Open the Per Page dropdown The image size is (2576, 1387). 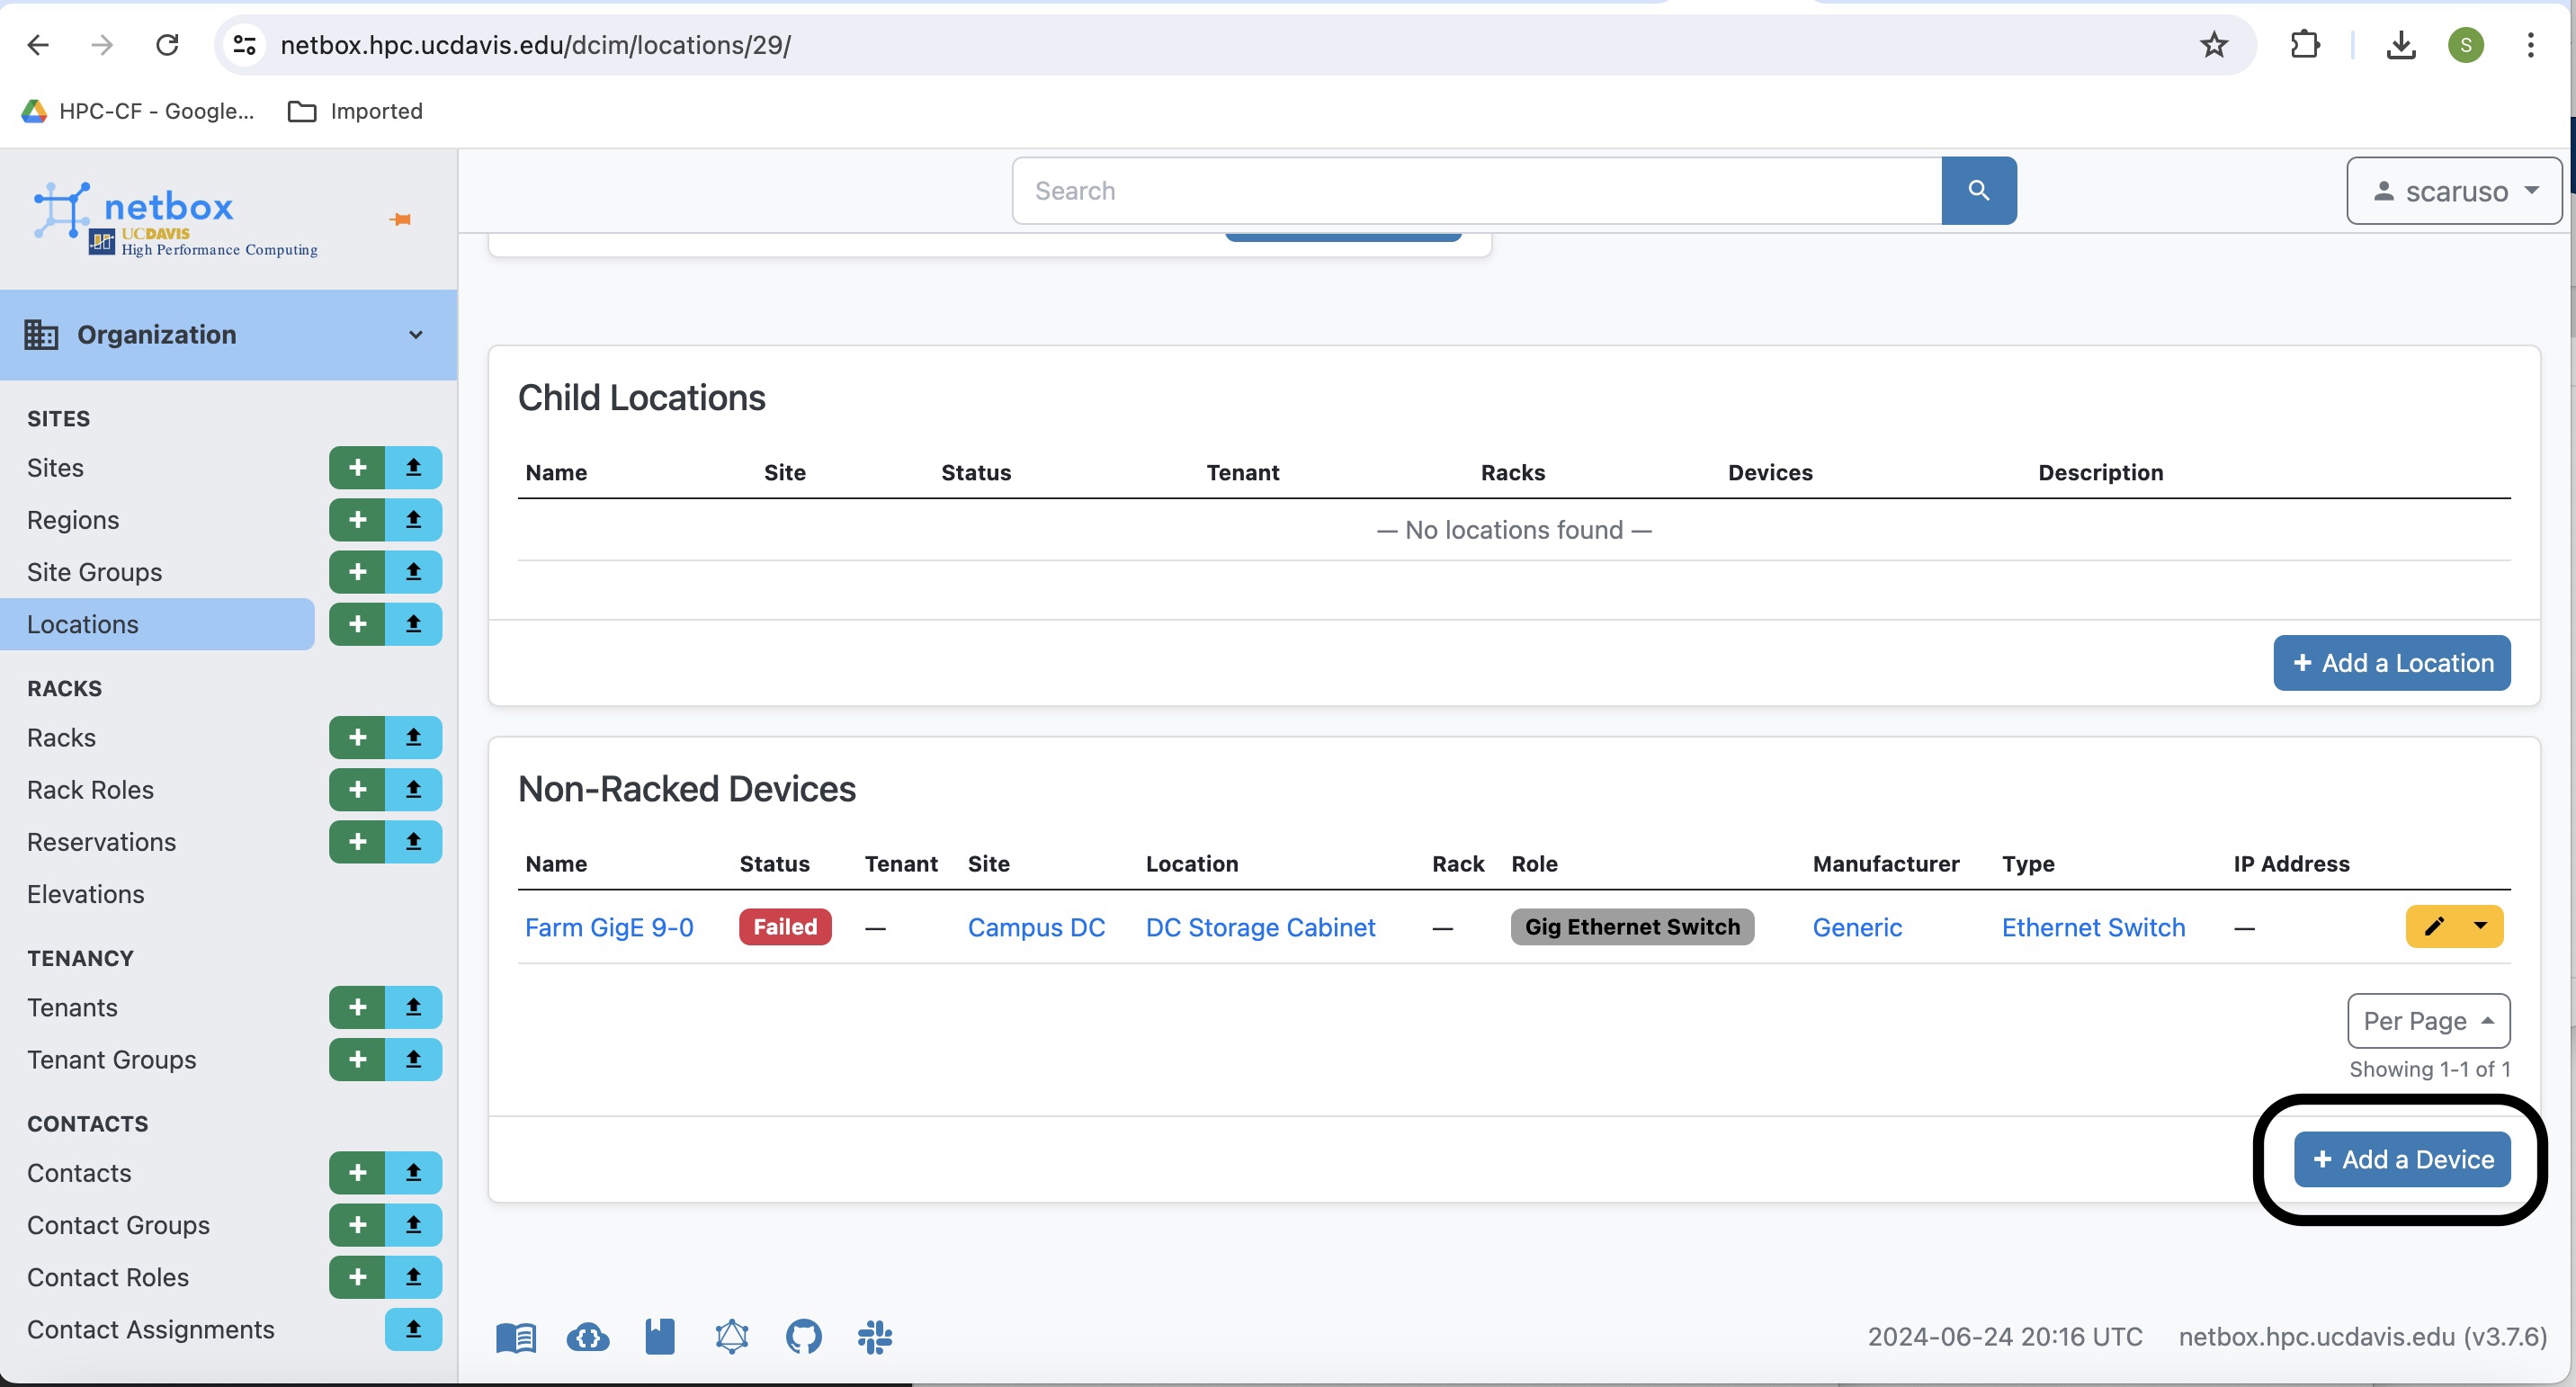(x=2428, y=1020)
